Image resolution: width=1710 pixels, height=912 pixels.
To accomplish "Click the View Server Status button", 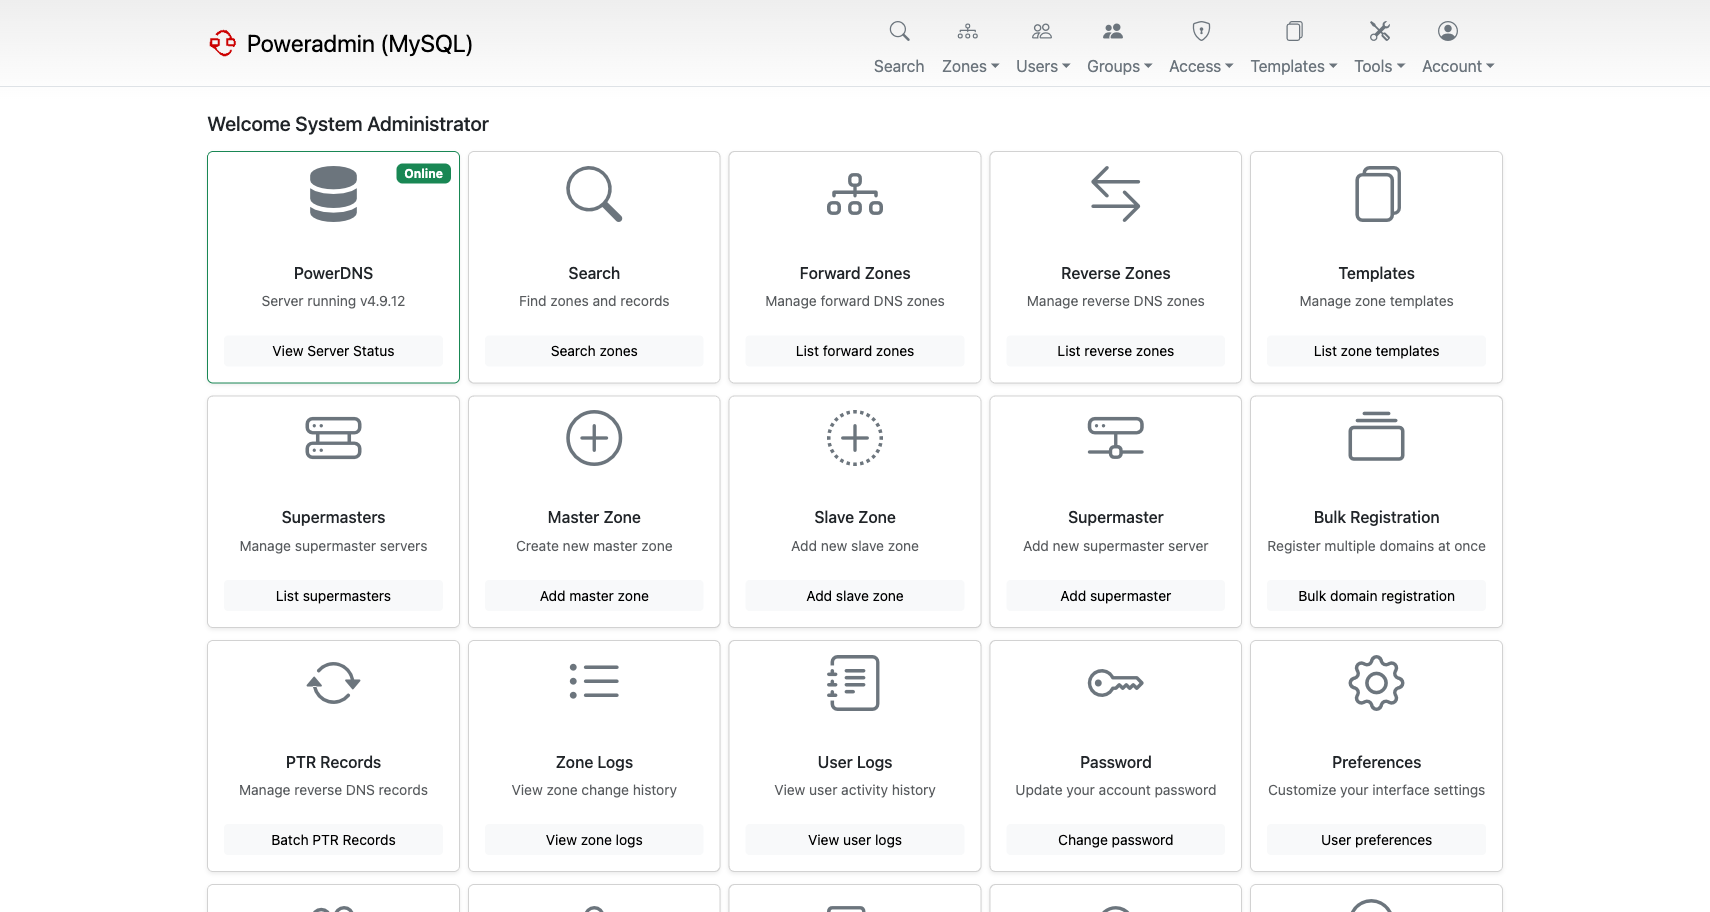I will coord(333,351).
